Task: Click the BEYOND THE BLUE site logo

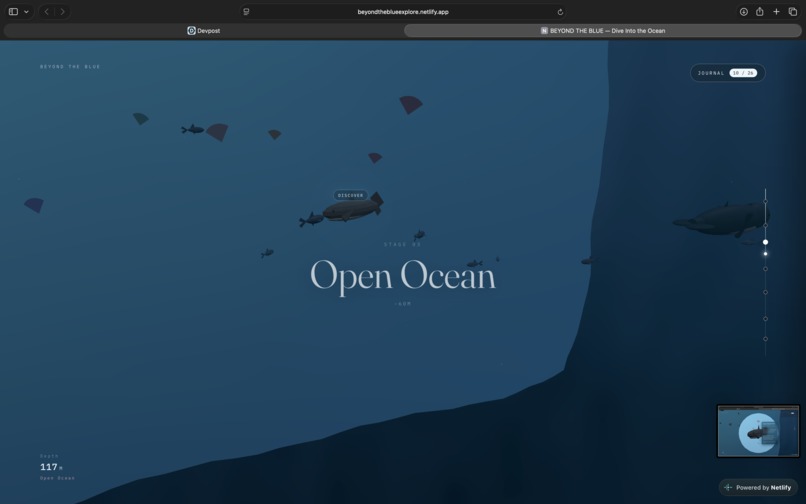Action: pos(70,66)
